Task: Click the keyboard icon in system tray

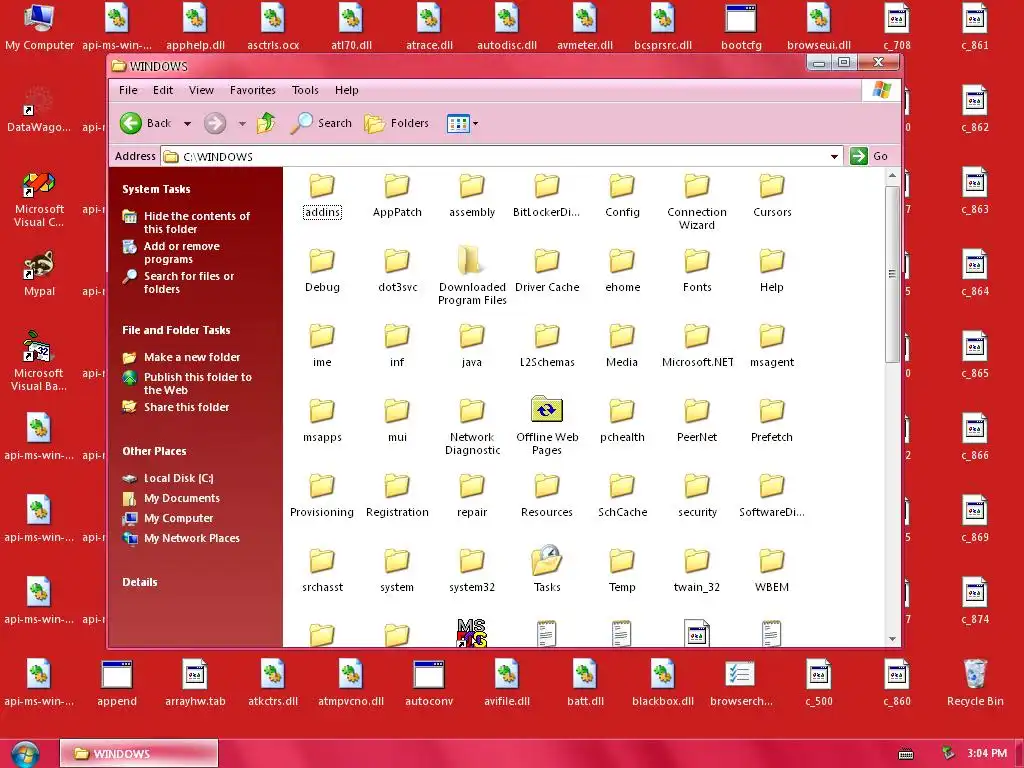Action: point(906,754)
